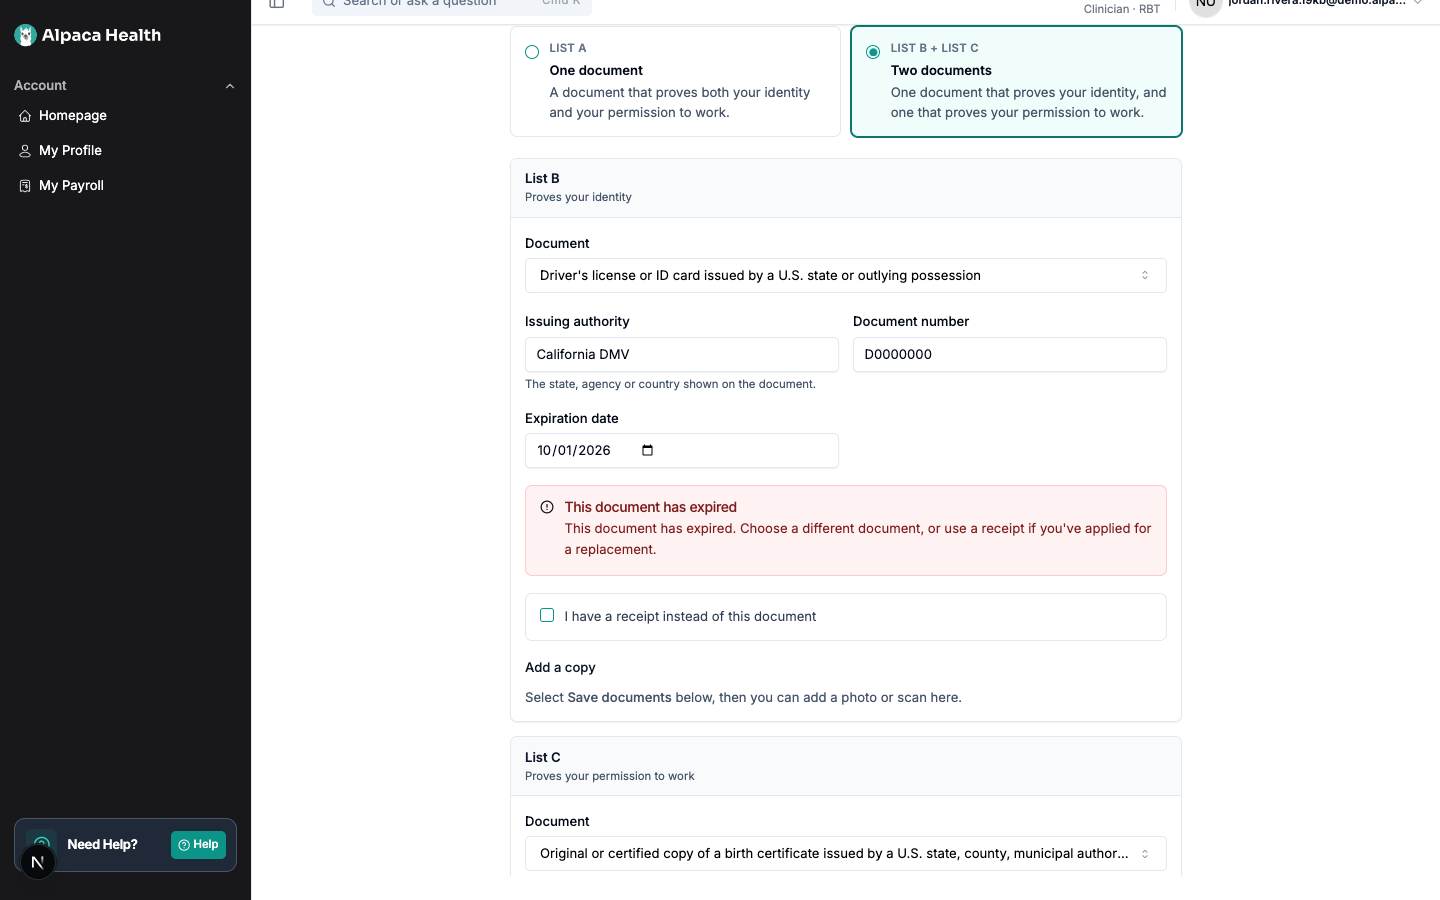
Task: Click the expired document warning icon
Action: point(547,507)
